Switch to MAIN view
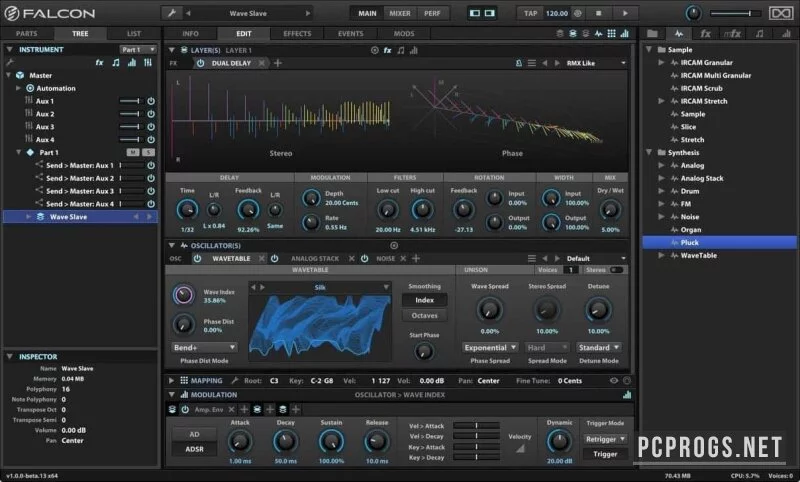The width and height of the screenshot is (800, 482). tap(367, 13)
